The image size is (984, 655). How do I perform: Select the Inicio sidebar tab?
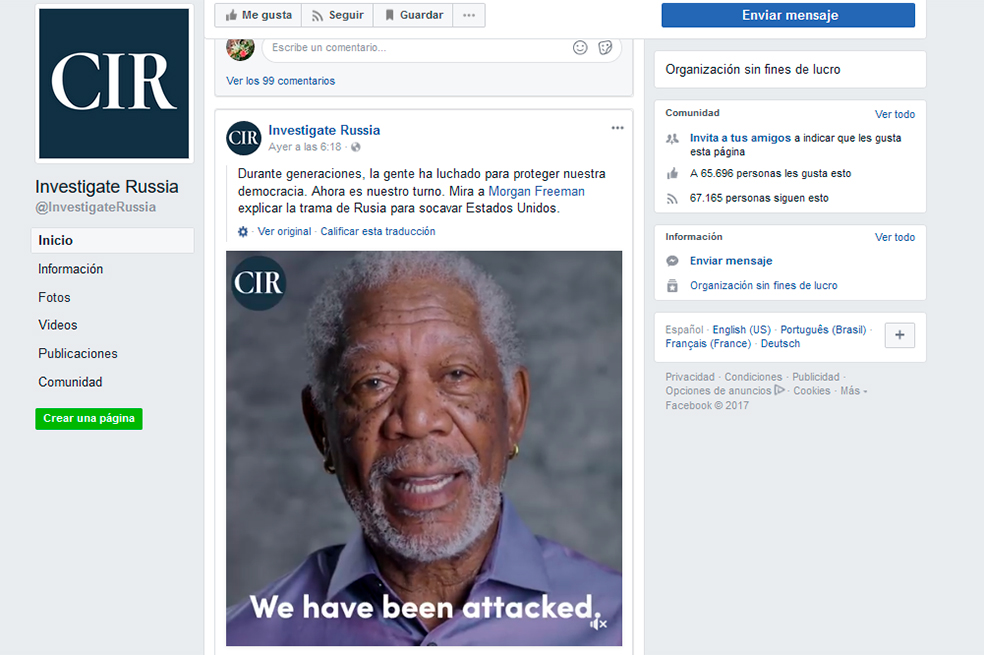(x=112, y=240)
